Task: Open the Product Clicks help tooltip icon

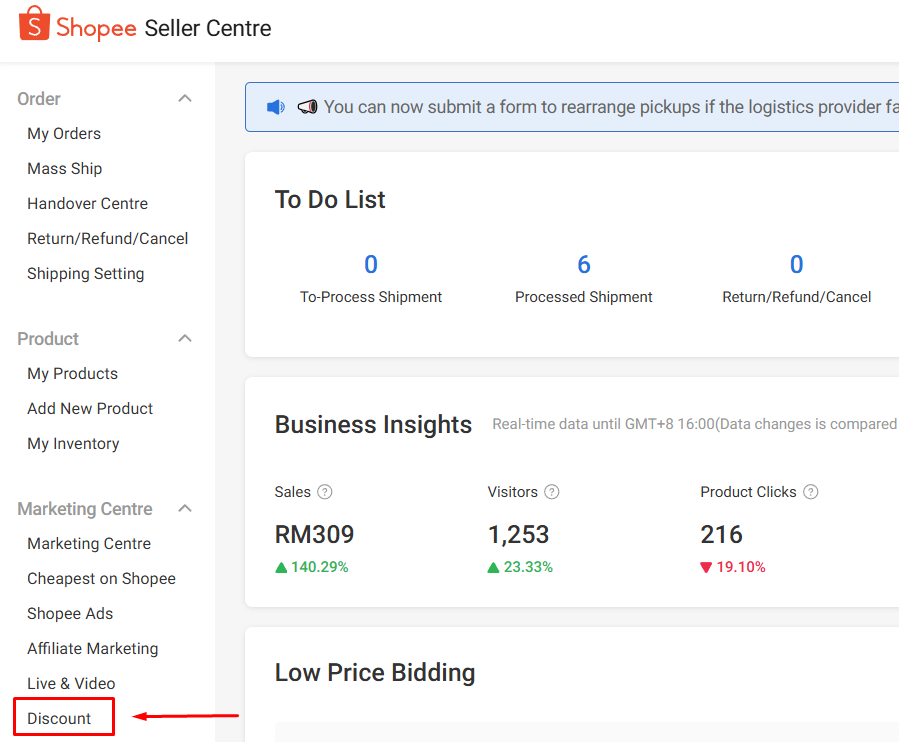Action: [810, 492]
